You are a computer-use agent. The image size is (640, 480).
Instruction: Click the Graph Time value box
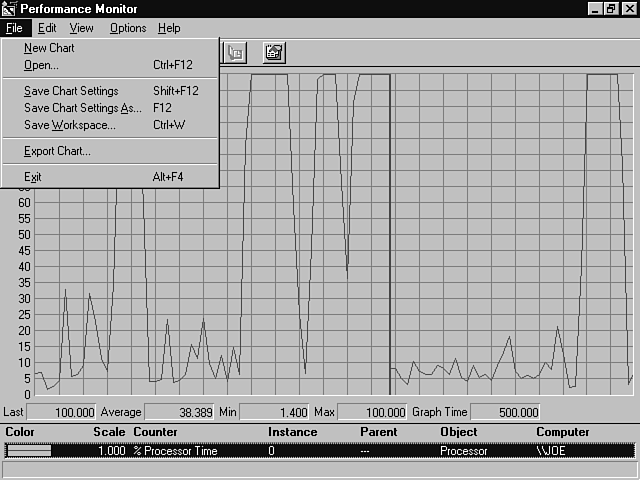(506, 412)
